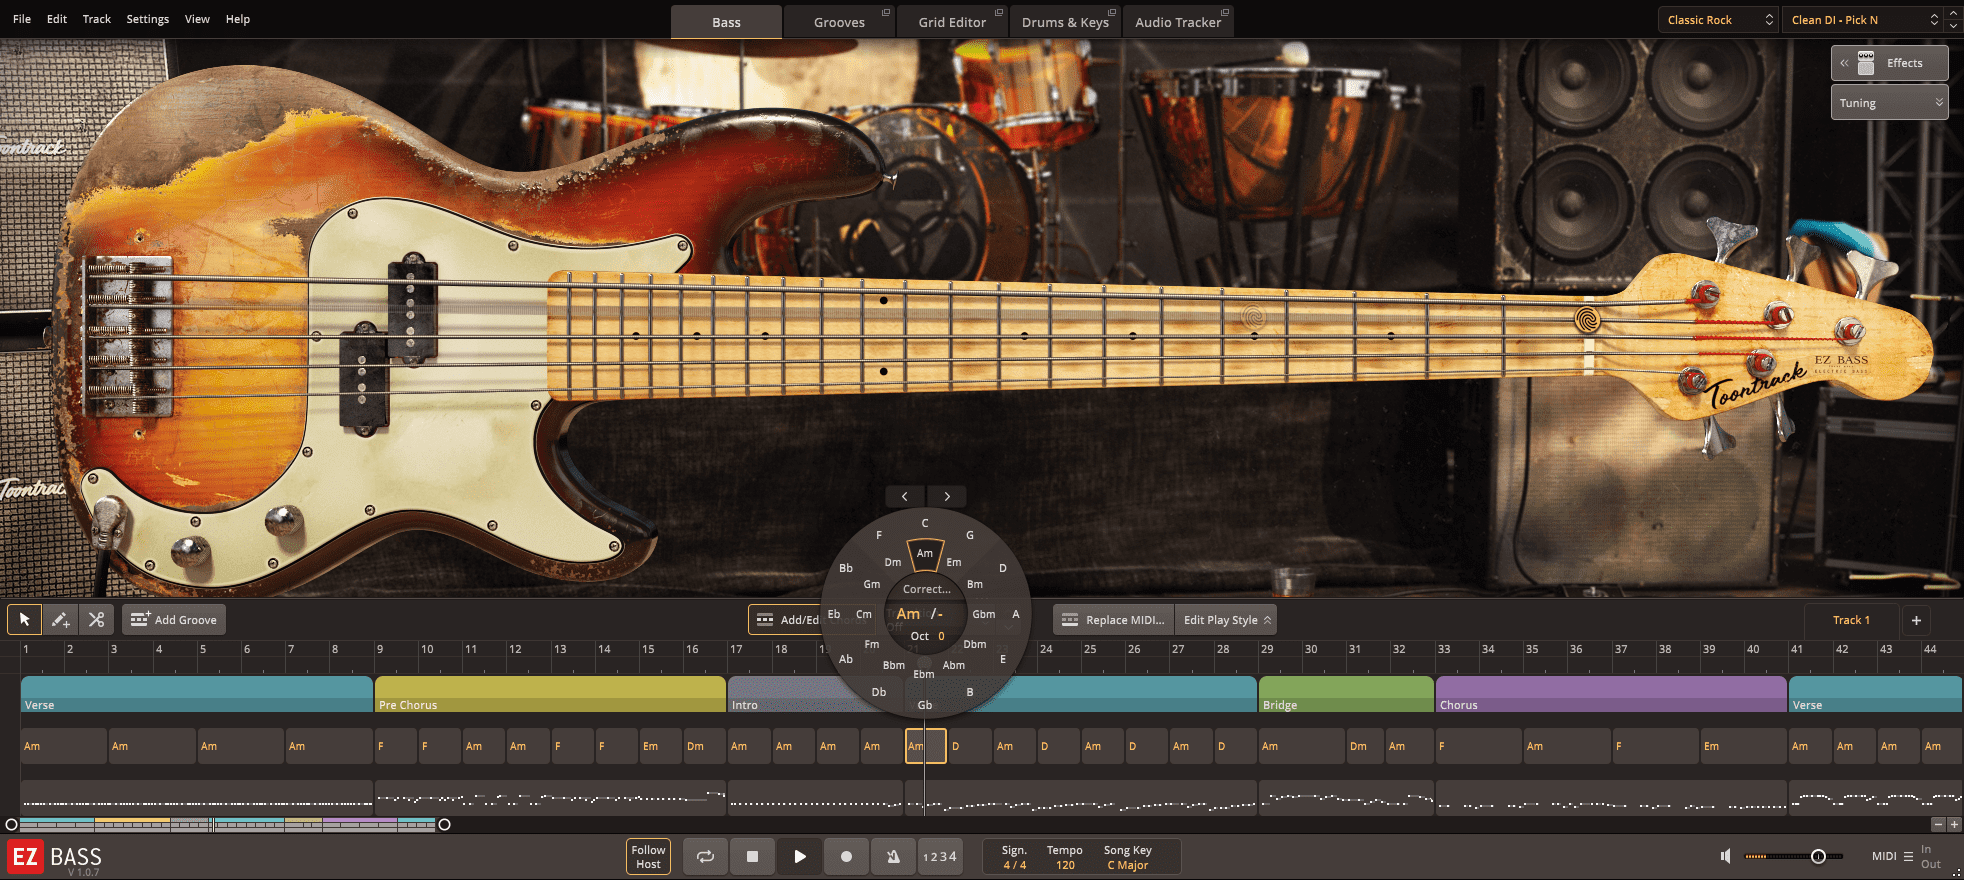The image size is (1964, 880).
Task: Zoom in timeline with plus button
Action: click(1954, 824)
